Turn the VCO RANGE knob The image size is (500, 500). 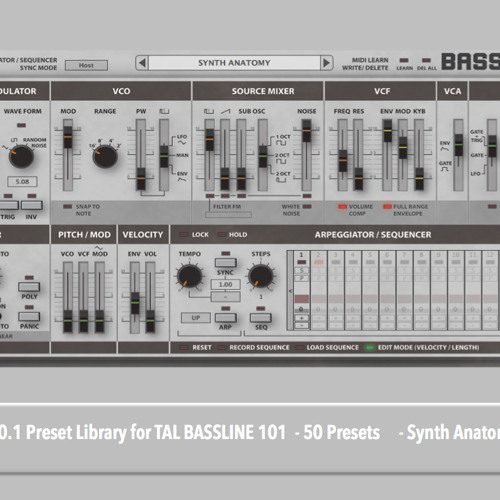[x=105, y=156]
